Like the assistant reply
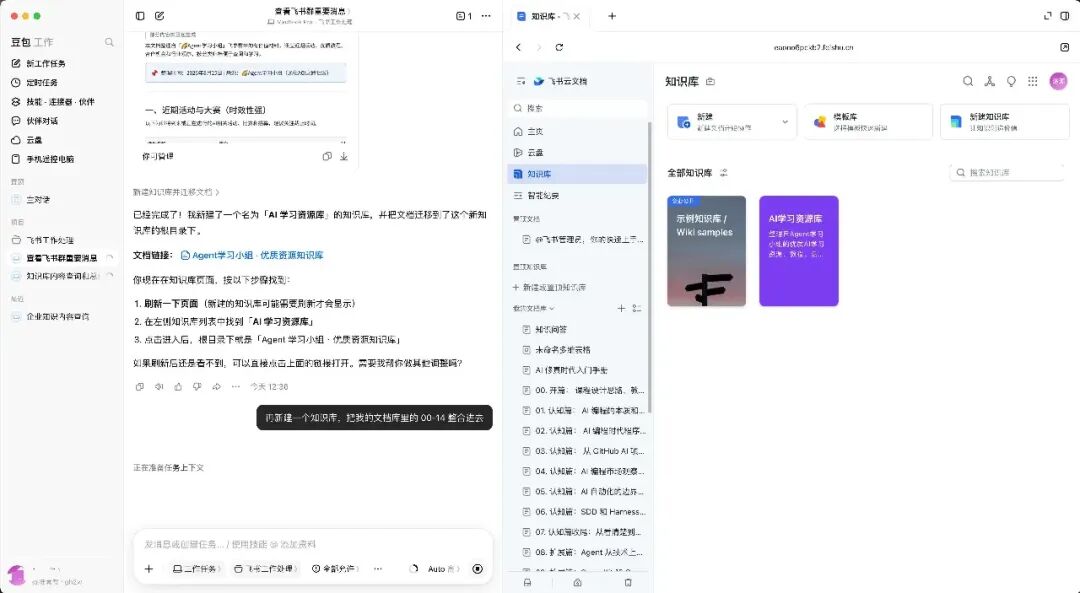The height and width of the screenshot is (593, 1080). click(x=178, y=387)
